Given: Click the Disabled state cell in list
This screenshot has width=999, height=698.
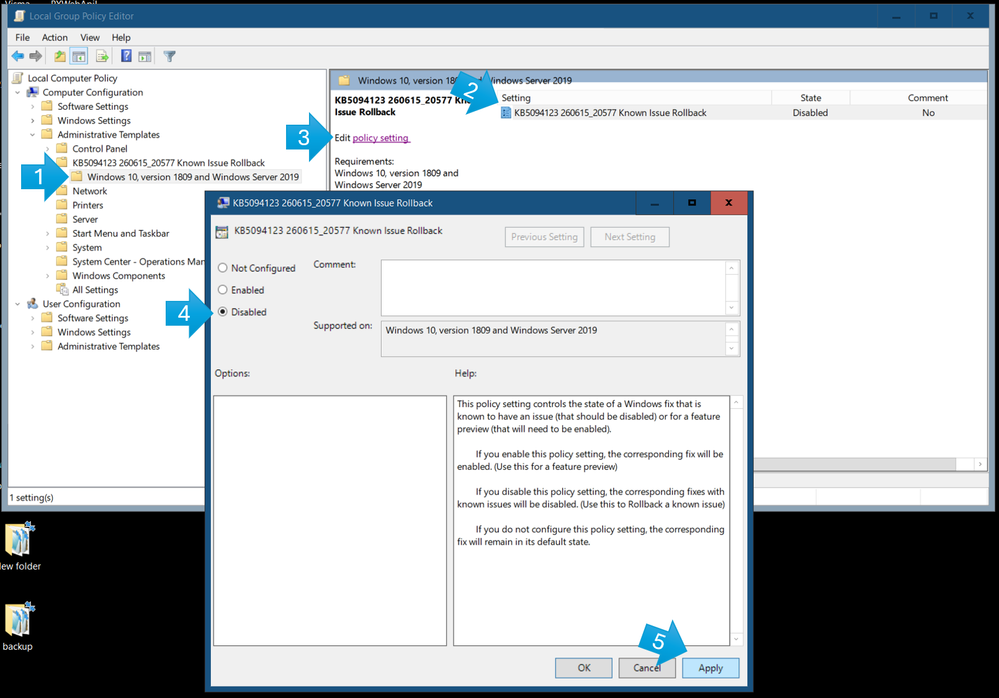Looking at the screenshot, I should tap(810, 113).
